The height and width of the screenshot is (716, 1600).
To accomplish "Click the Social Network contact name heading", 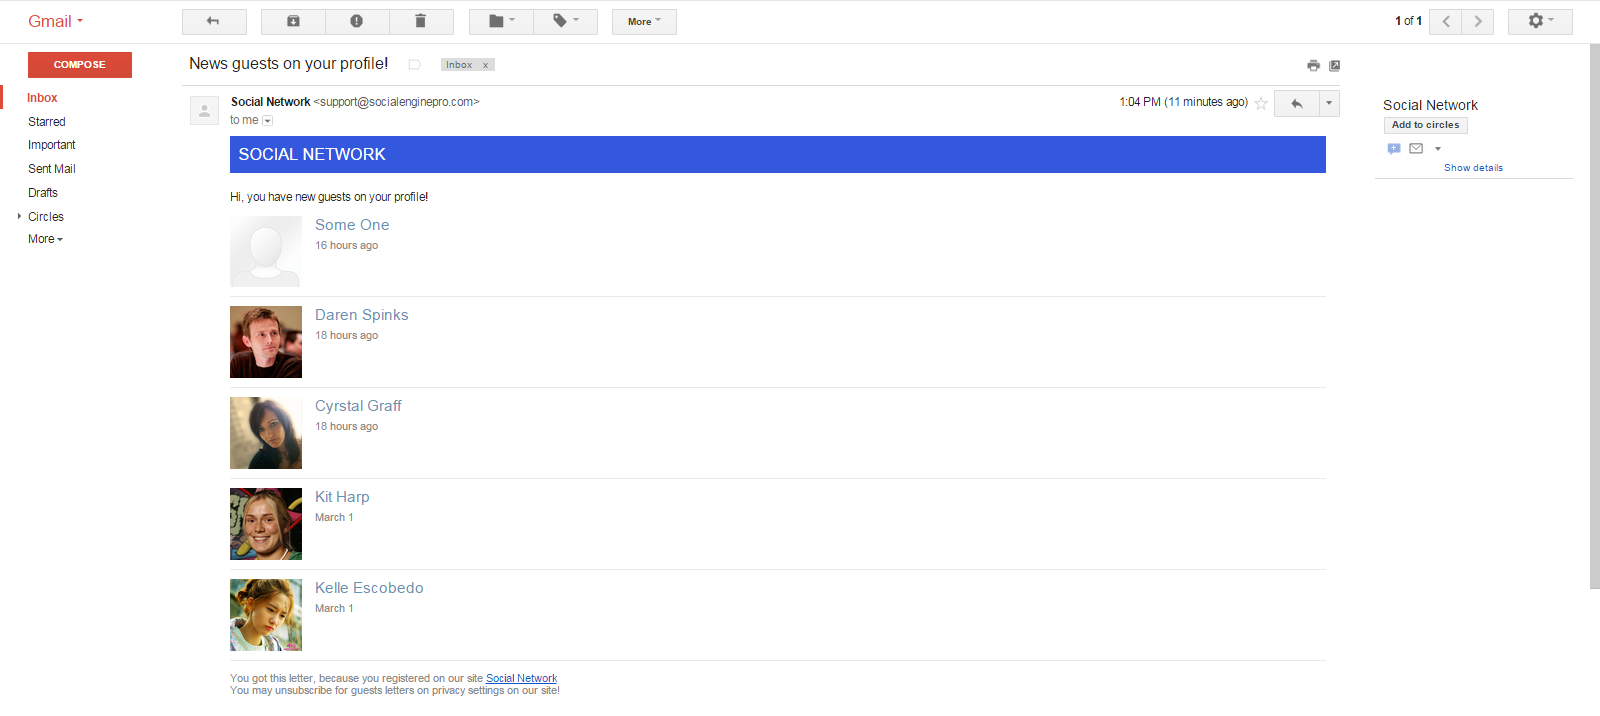I will click(x=1430, y=105).
